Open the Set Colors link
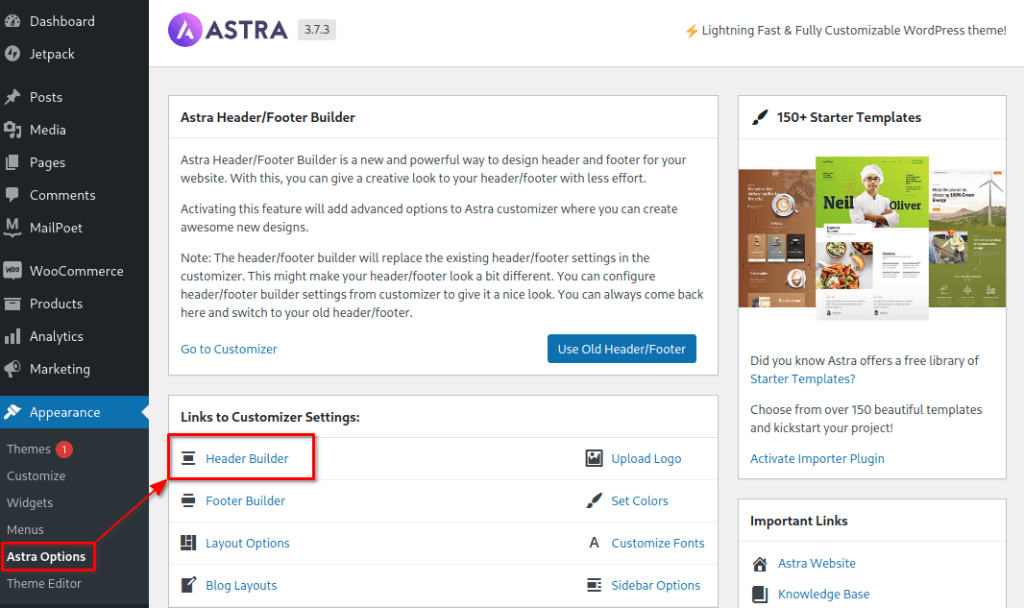The image size is (1024, 608). [639, 501]
